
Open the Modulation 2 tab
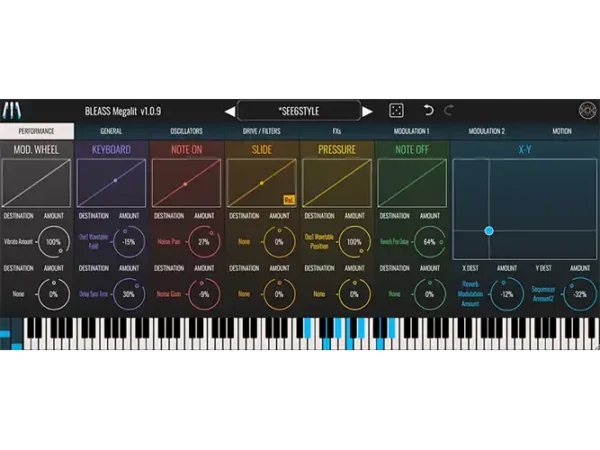tap(487, 131)
